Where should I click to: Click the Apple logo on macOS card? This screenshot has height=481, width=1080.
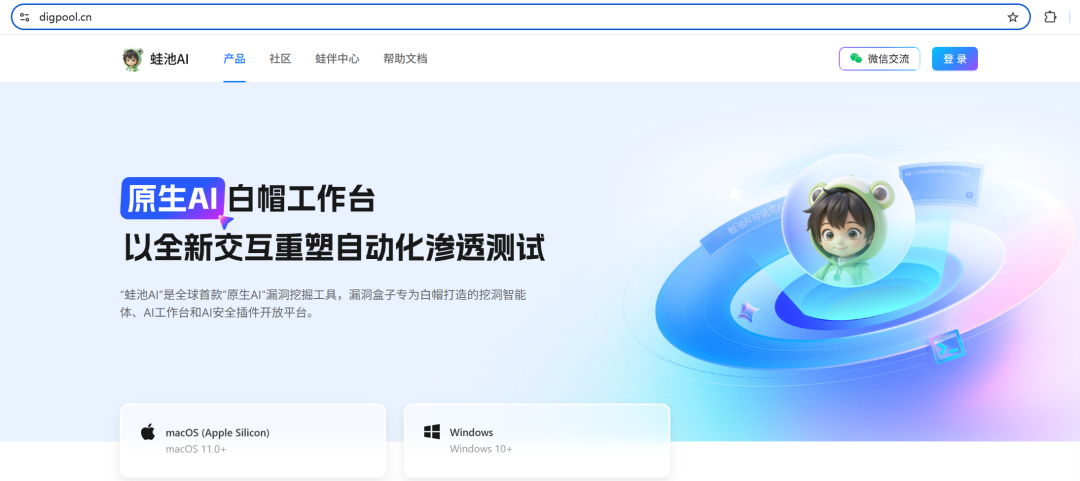pyautogui.click(x=148, y=432)
